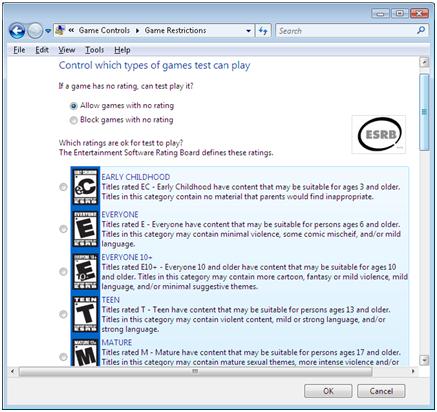Click the Forward navigation arrow
Screen dimensions: 437x412
35,31
